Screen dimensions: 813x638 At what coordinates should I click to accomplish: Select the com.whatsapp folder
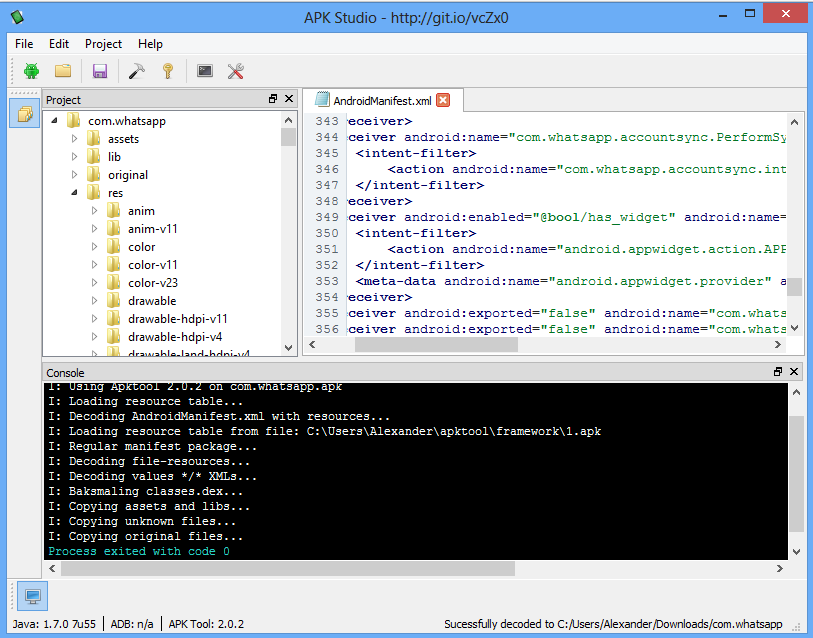[127, 121]
